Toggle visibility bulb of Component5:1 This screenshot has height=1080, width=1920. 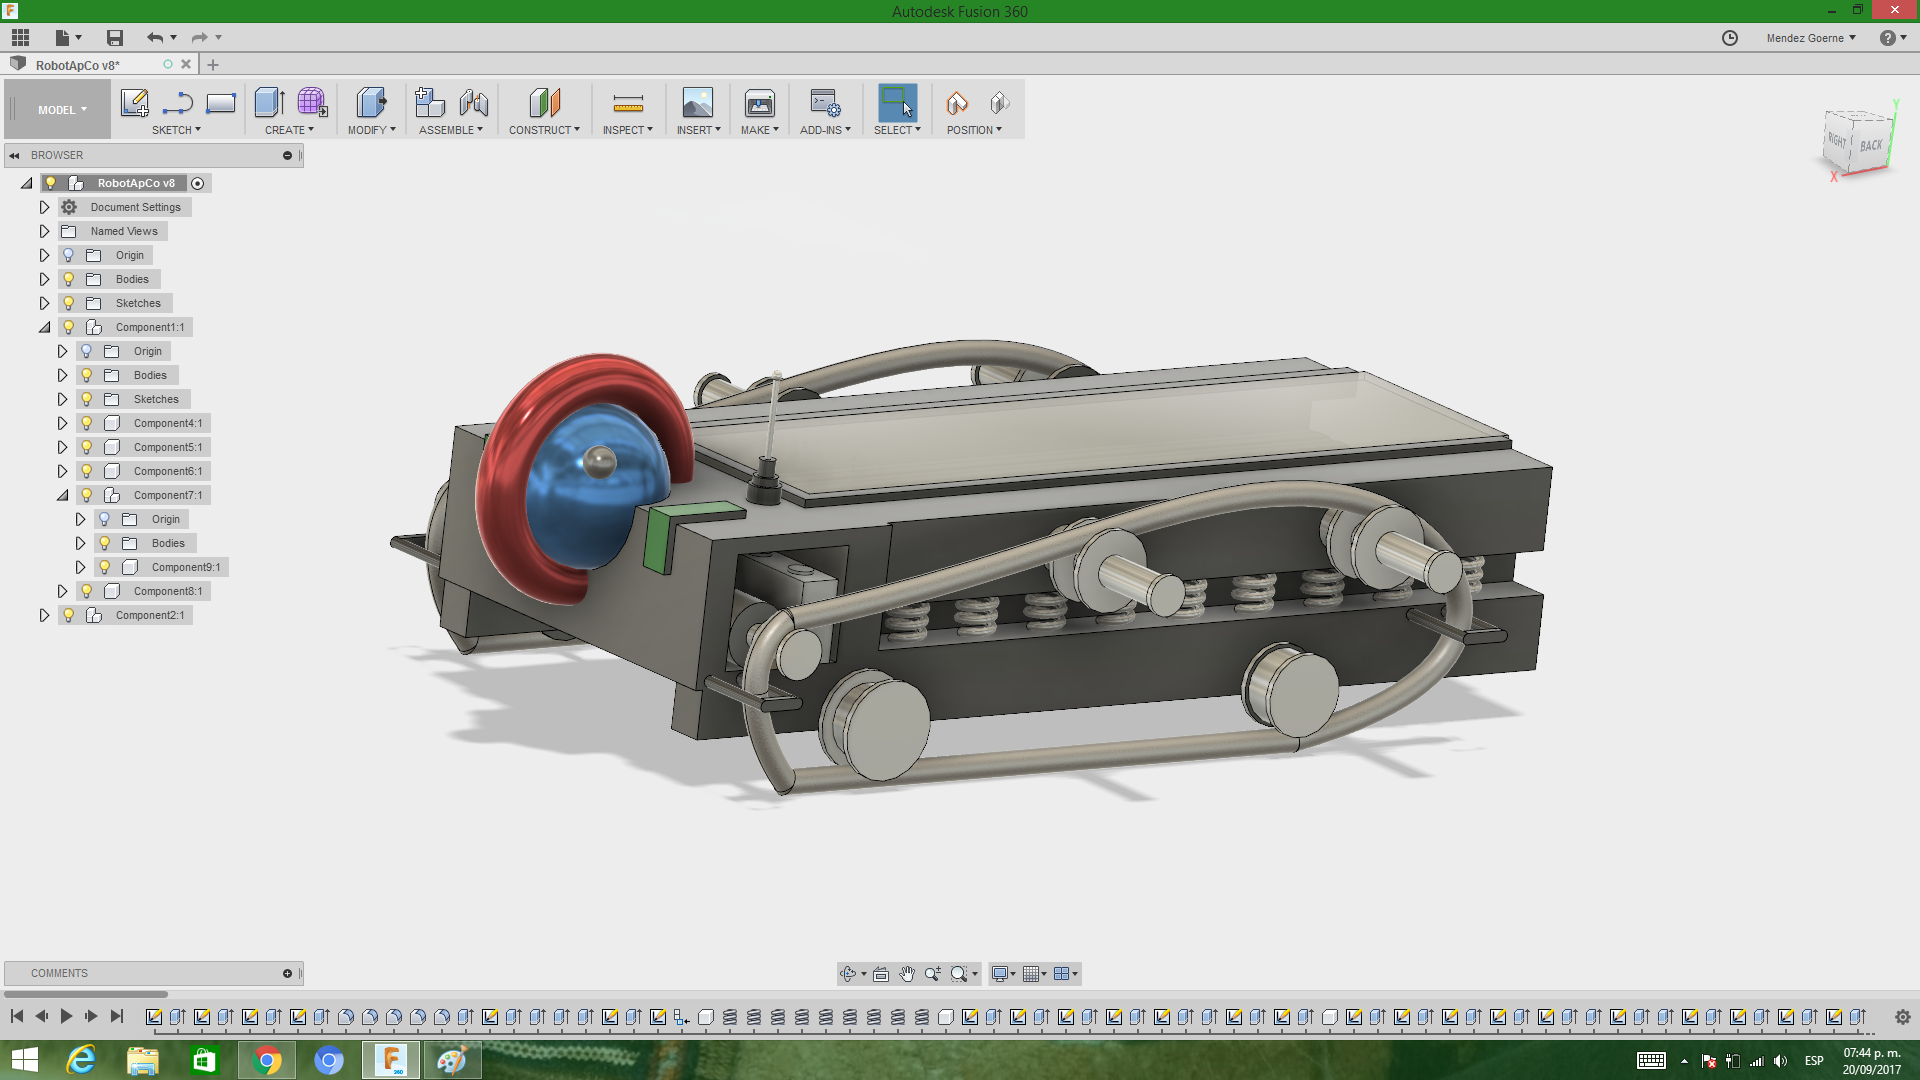click(87, 447)
